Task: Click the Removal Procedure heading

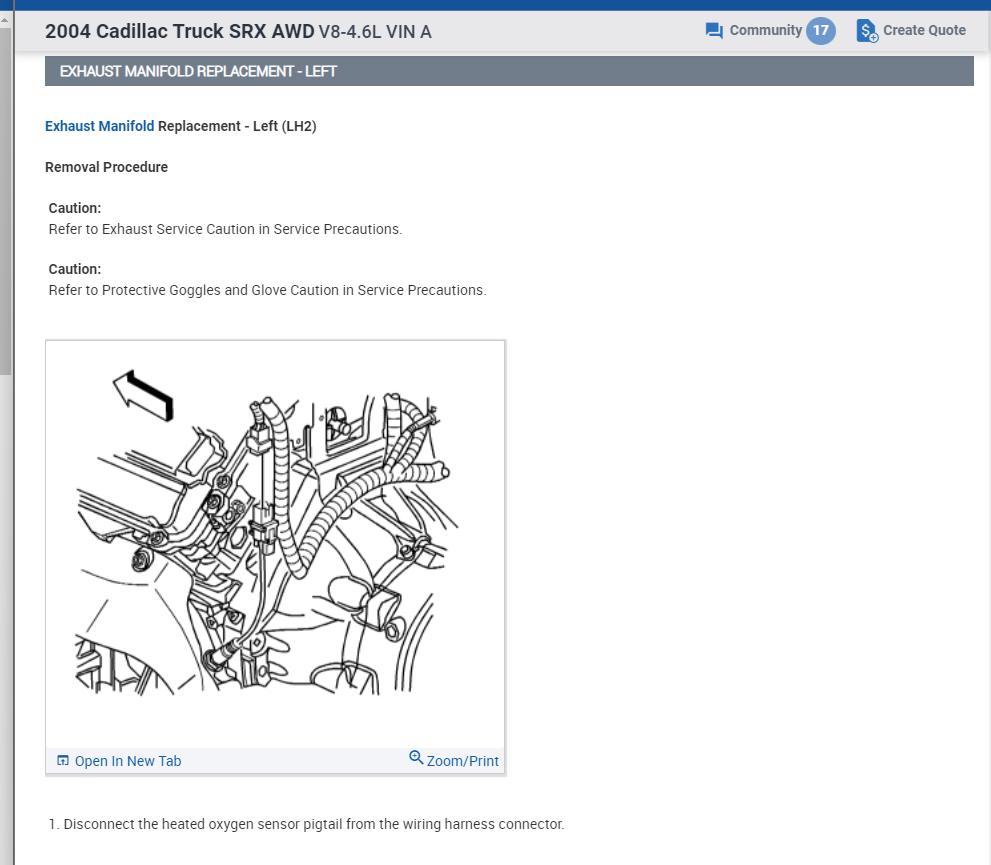Action: (x=106, y=167)
